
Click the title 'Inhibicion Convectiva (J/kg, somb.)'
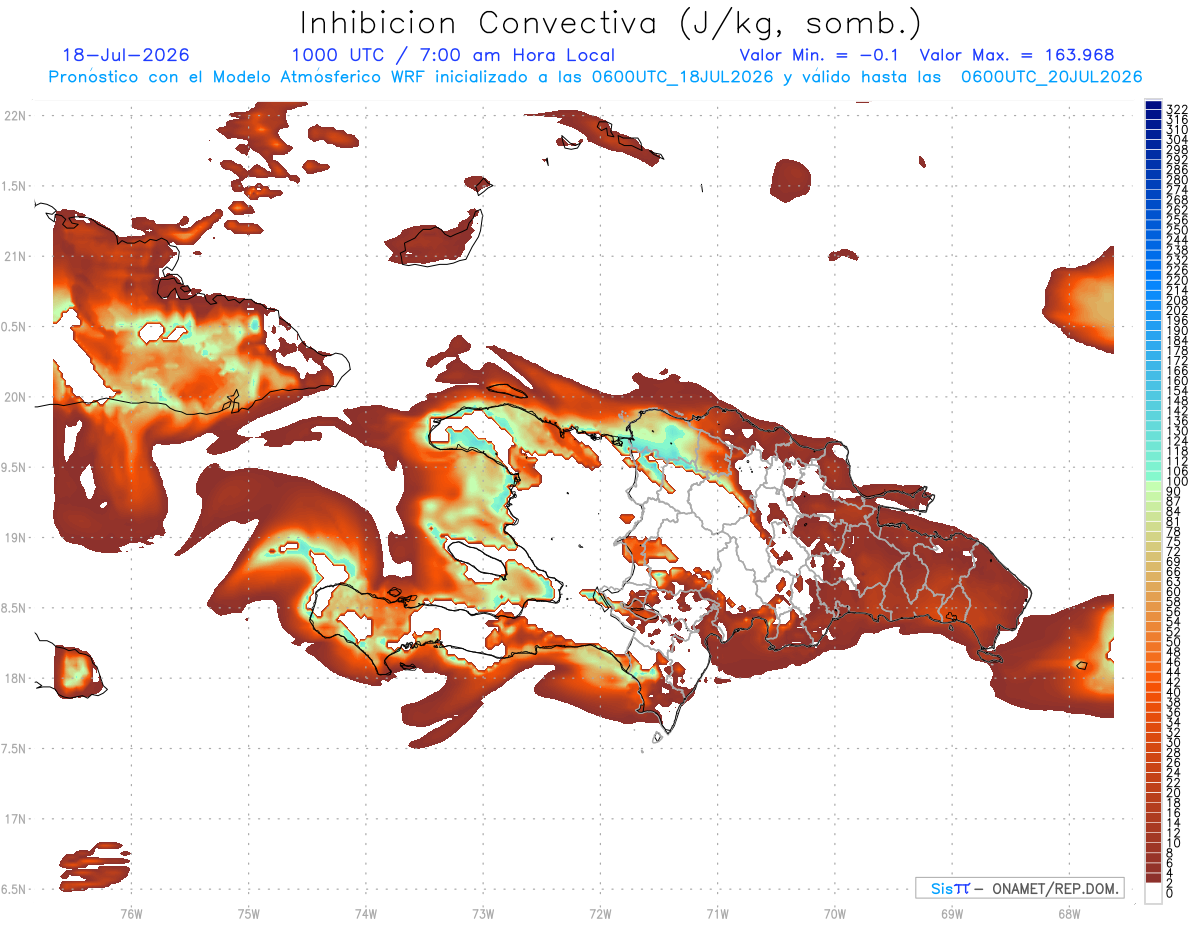click(x=611, y=23)
